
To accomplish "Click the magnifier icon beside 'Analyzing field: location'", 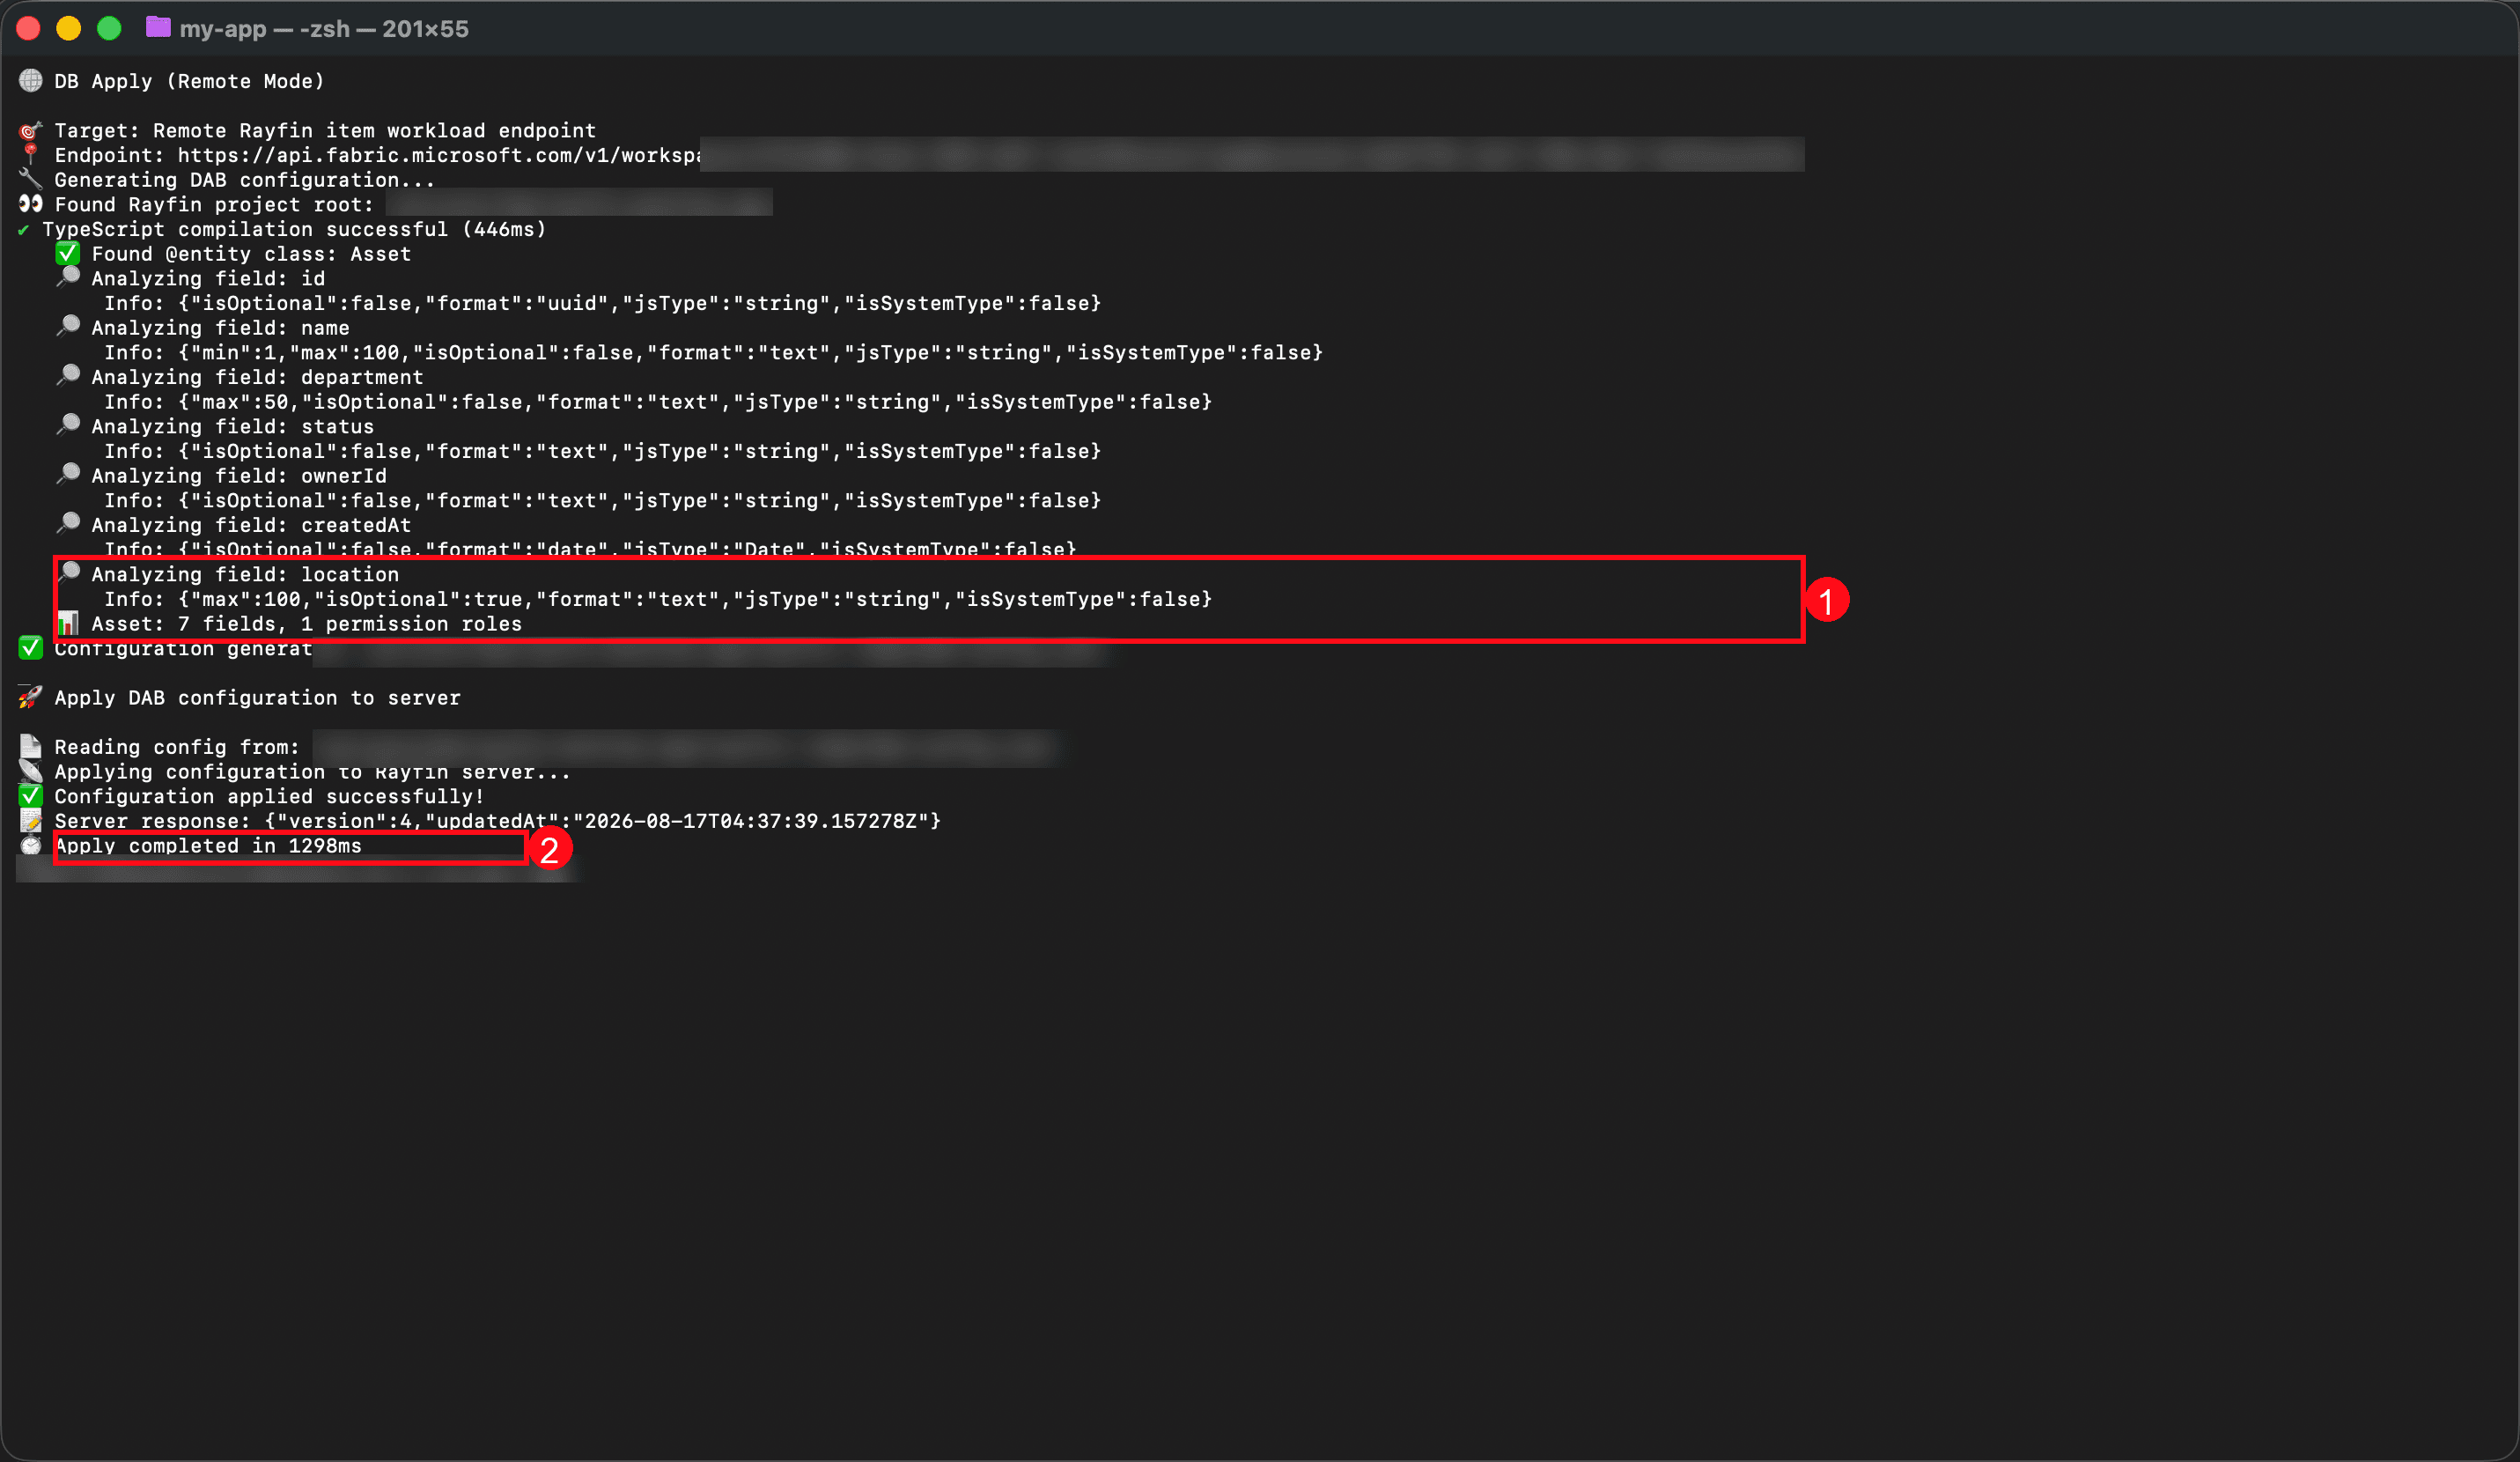I will click(x=68, y=574).
